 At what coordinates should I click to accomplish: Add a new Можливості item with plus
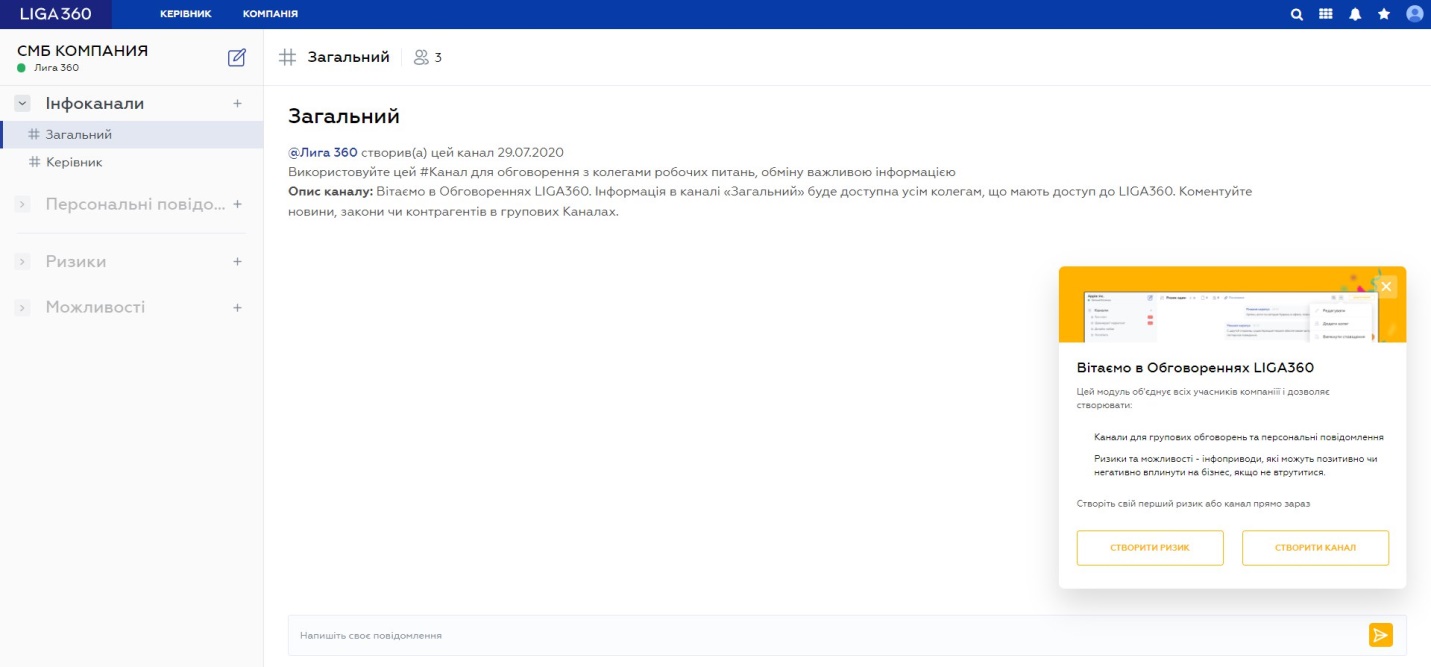point(237,307)
